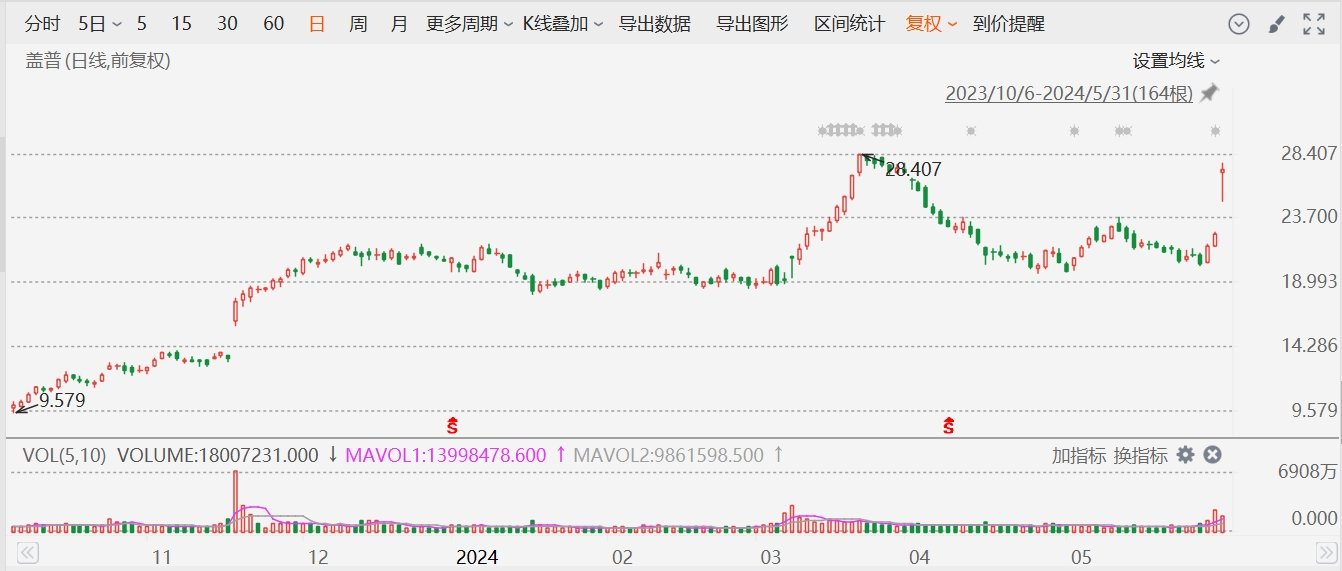
Task: Click 导出数据 to export data
Action: point(654,24)
